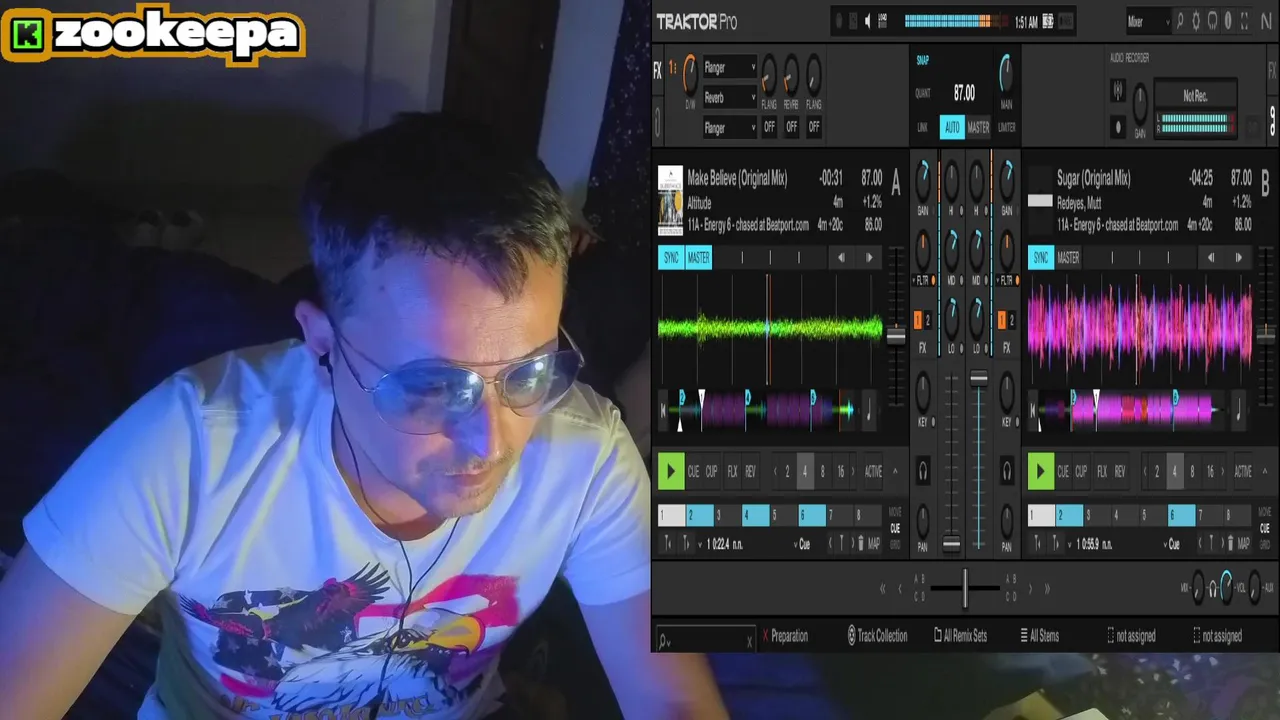1280x720 pixels.
Task: Toggle SNAP mode in master panel
Action: 923,60
